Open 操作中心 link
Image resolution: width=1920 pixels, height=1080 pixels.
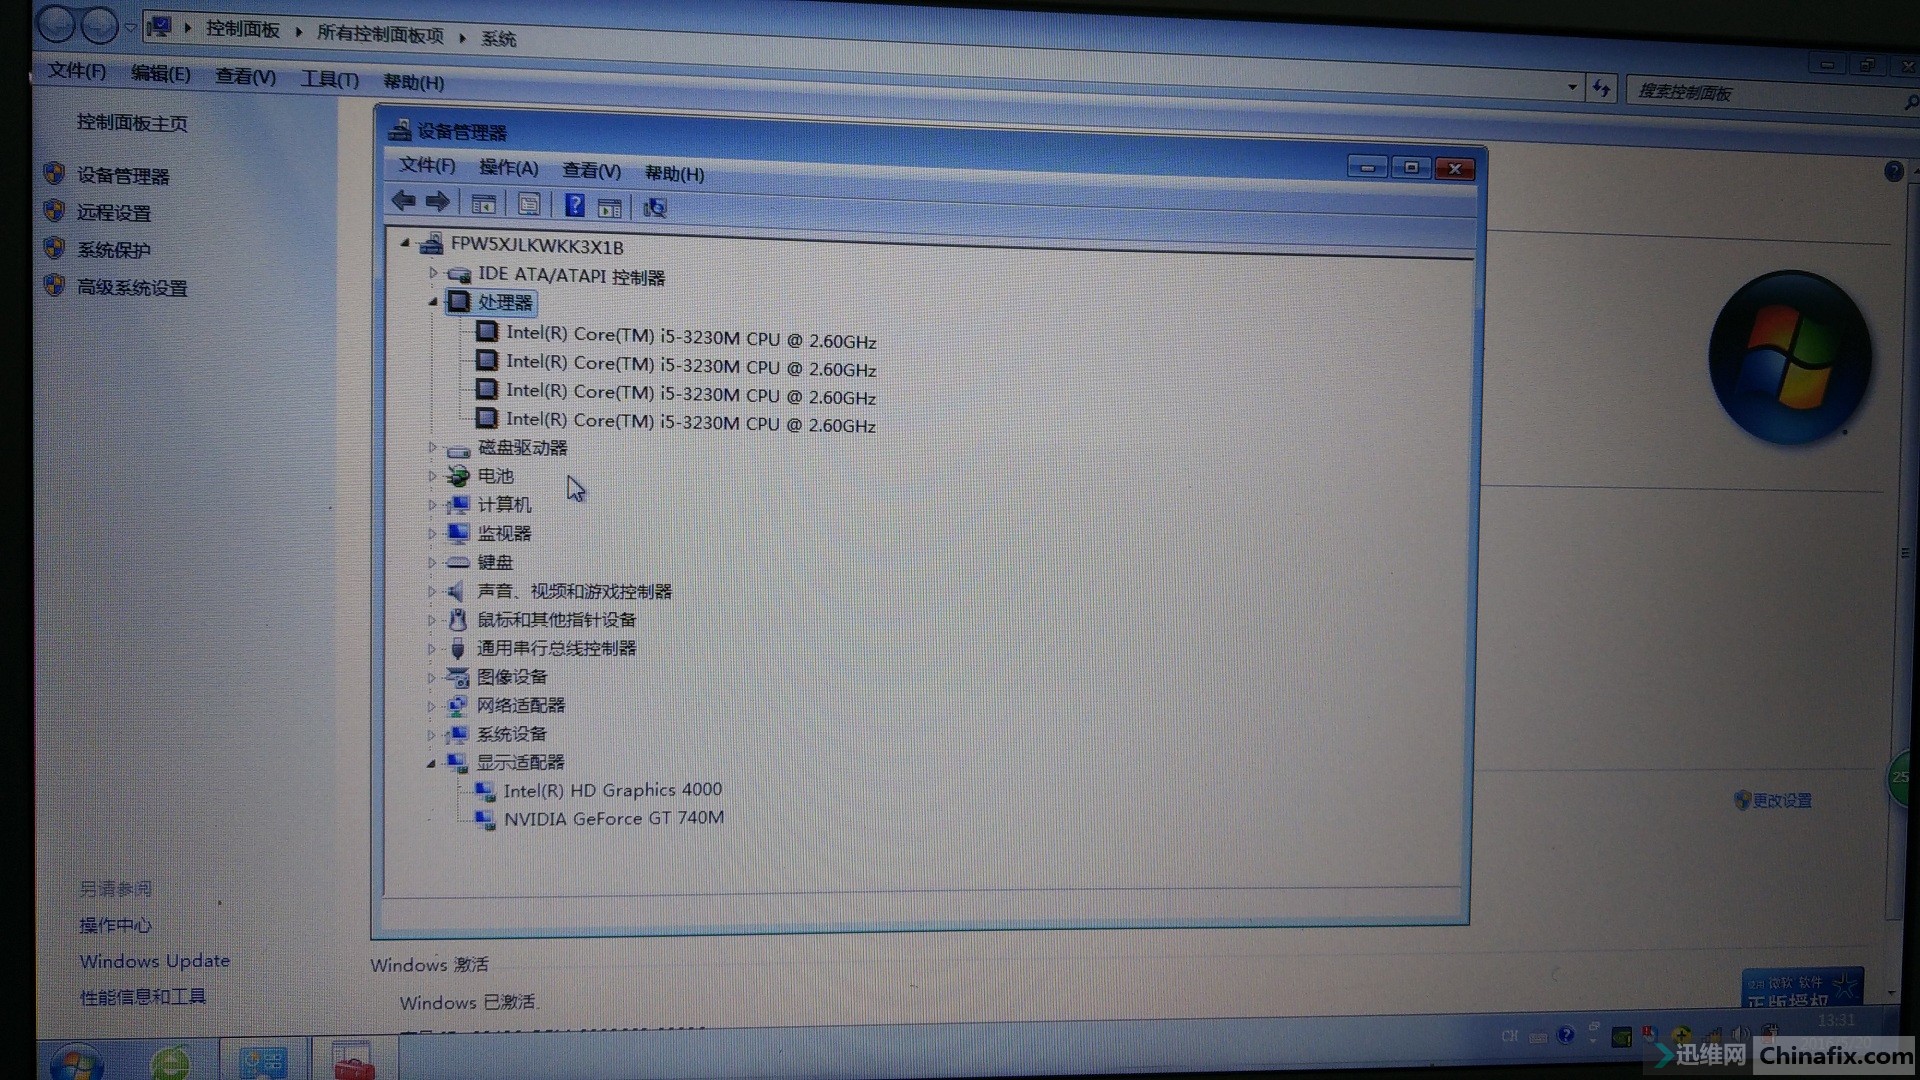(x=115, y=925)
